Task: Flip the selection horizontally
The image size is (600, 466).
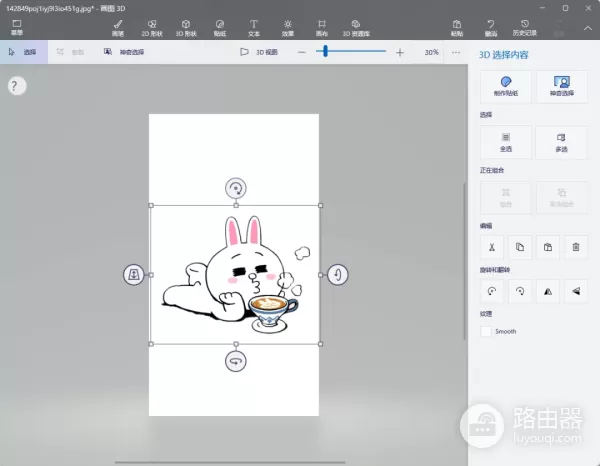Action: pyautogui.click(x=548, y=291)
